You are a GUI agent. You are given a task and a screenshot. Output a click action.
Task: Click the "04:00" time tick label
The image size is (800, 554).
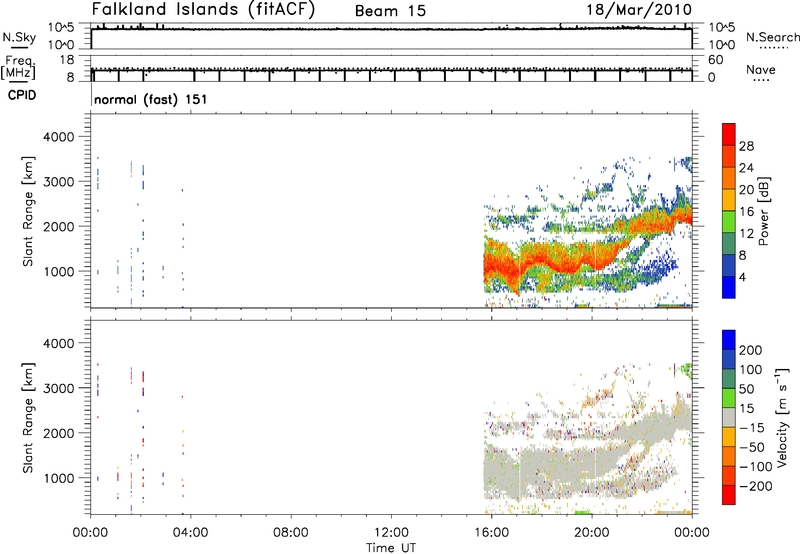click(x=190, y=533)
